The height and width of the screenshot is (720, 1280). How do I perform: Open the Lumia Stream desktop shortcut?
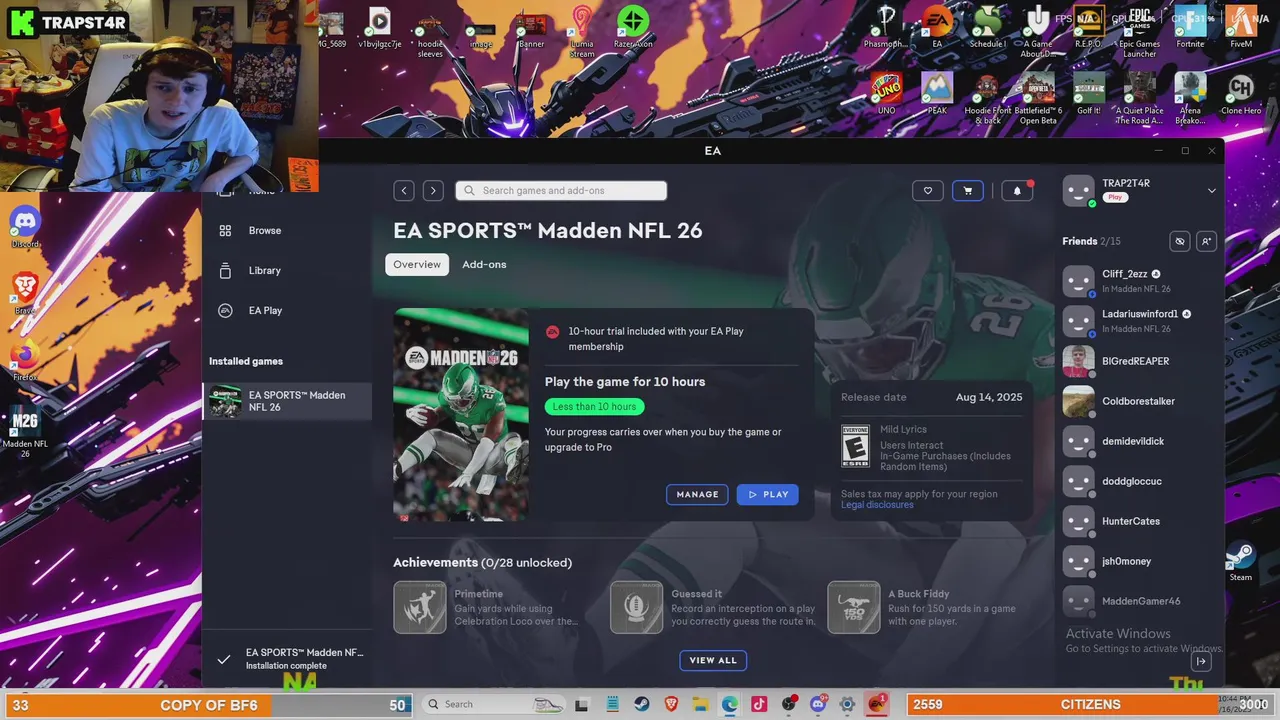tap(582, 30)
